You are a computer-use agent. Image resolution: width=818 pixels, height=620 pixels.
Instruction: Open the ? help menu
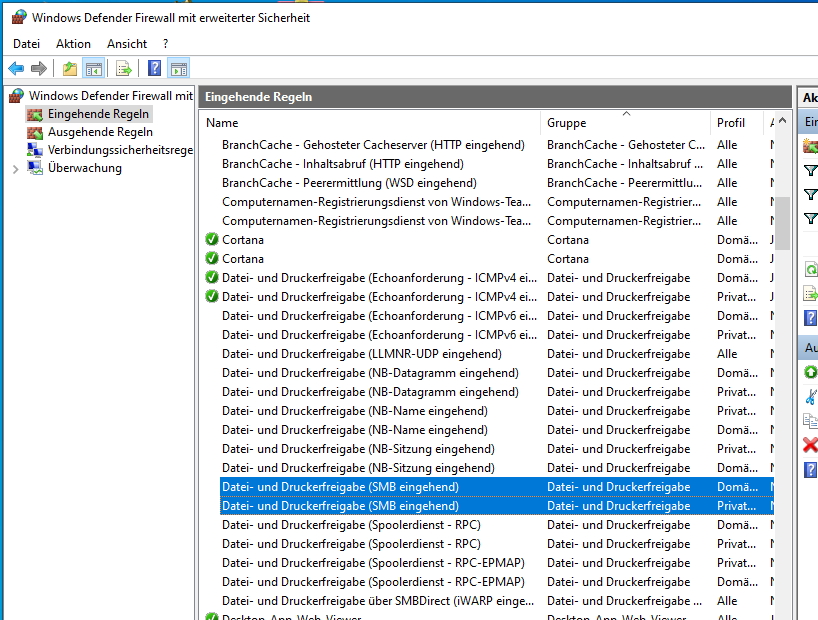click(165, 44)
